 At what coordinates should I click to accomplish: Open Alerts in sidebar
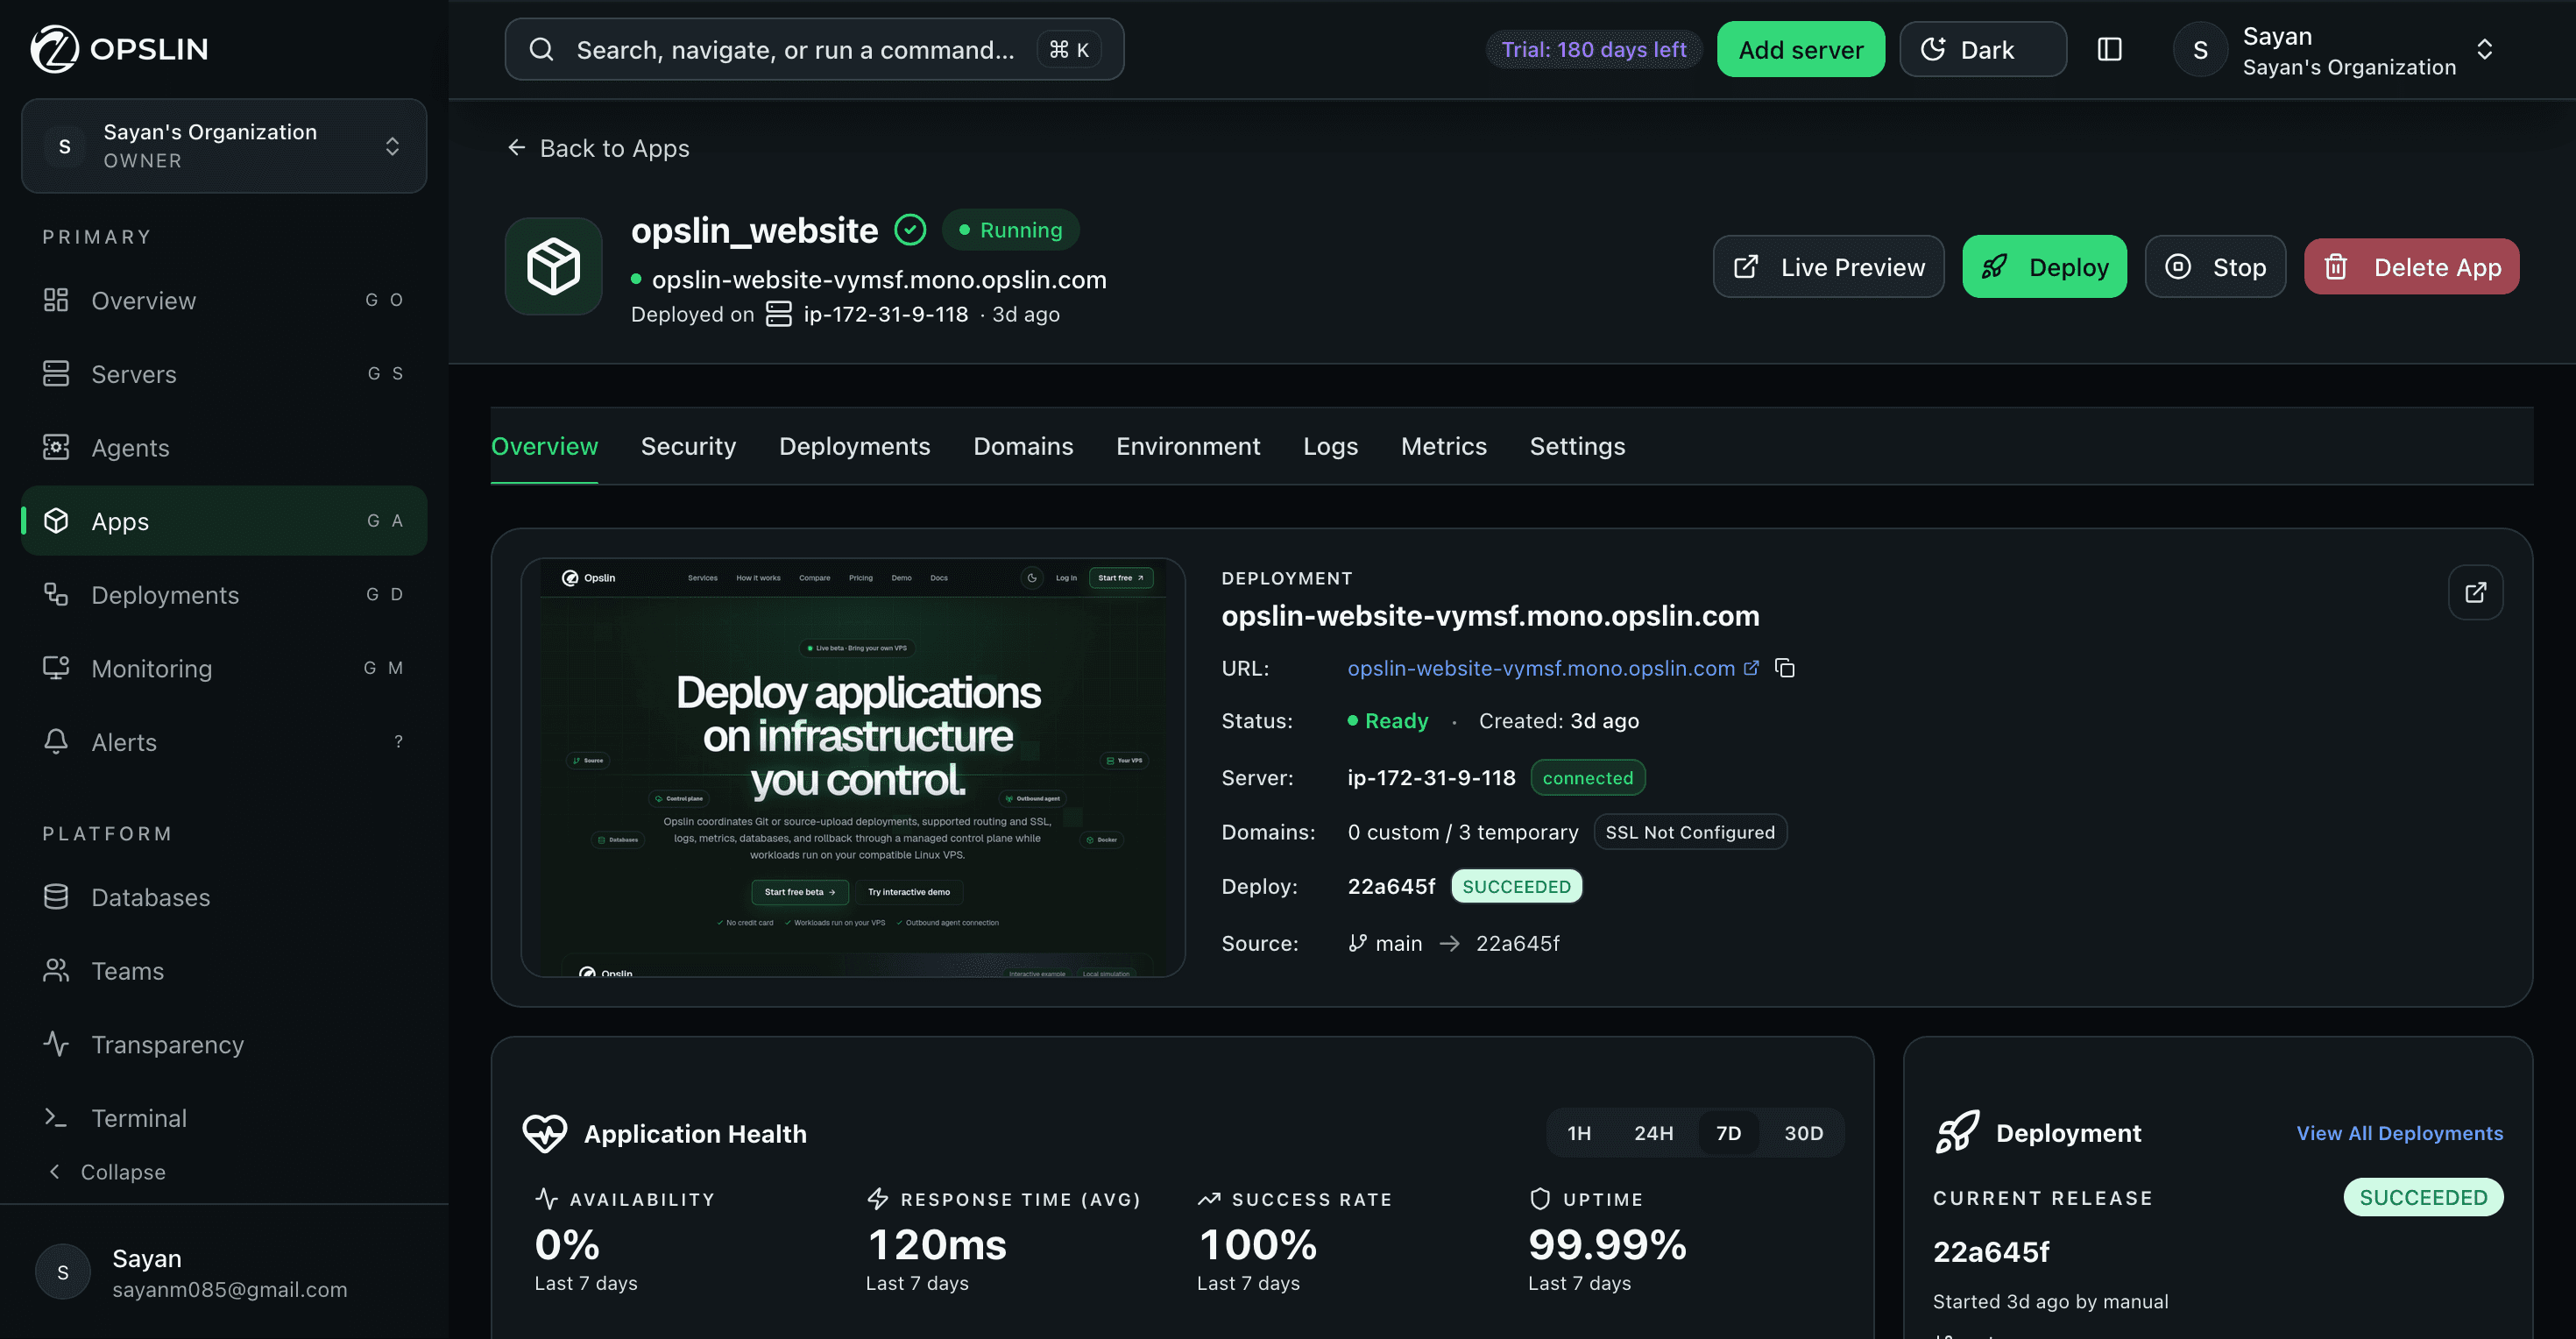(x=223, y=742)
